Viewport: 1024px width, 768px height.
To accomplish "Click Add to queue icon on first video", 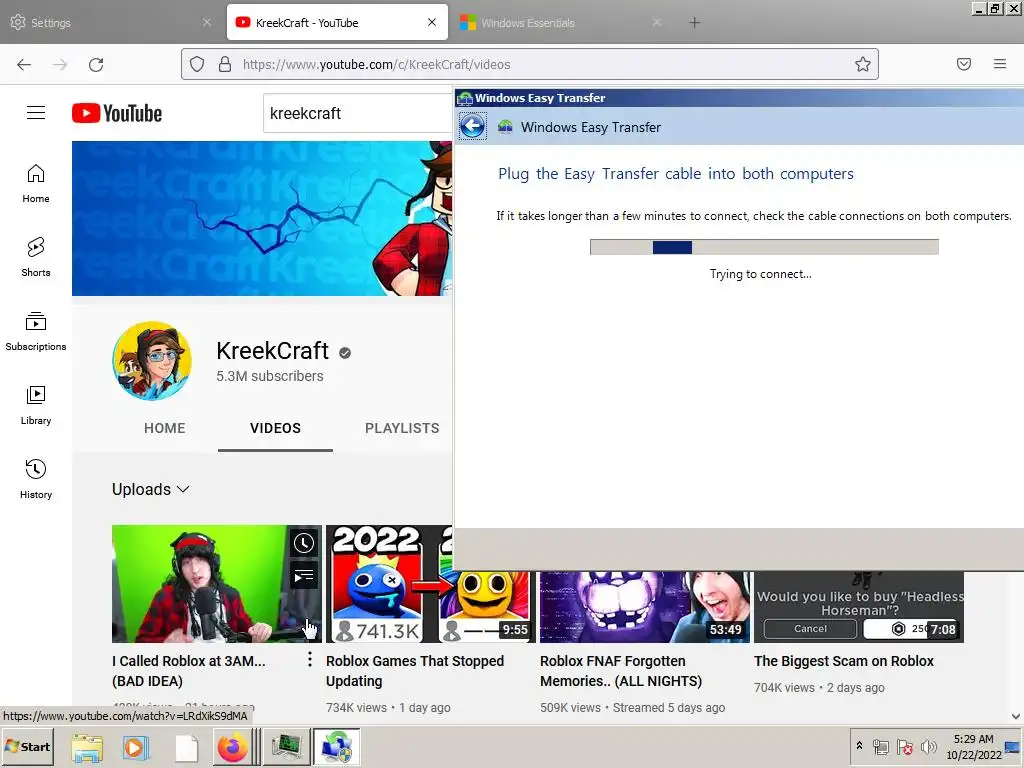I will coord(304,575).
